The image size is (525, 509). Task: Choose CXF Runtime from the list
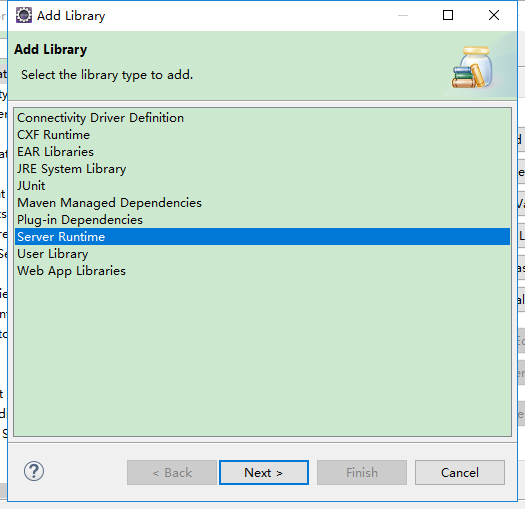[54, 135]
